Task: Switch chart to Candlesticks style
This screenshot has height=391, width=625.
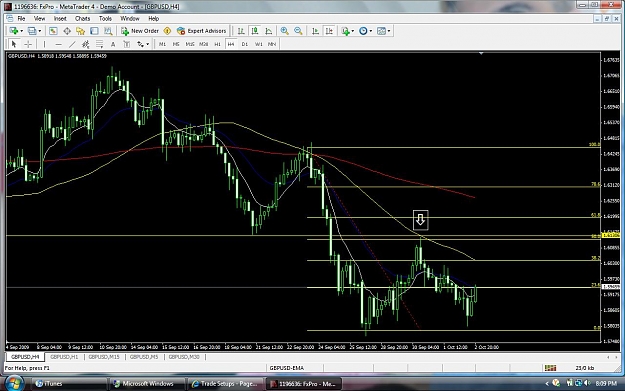Action: (x=255, y=31)
